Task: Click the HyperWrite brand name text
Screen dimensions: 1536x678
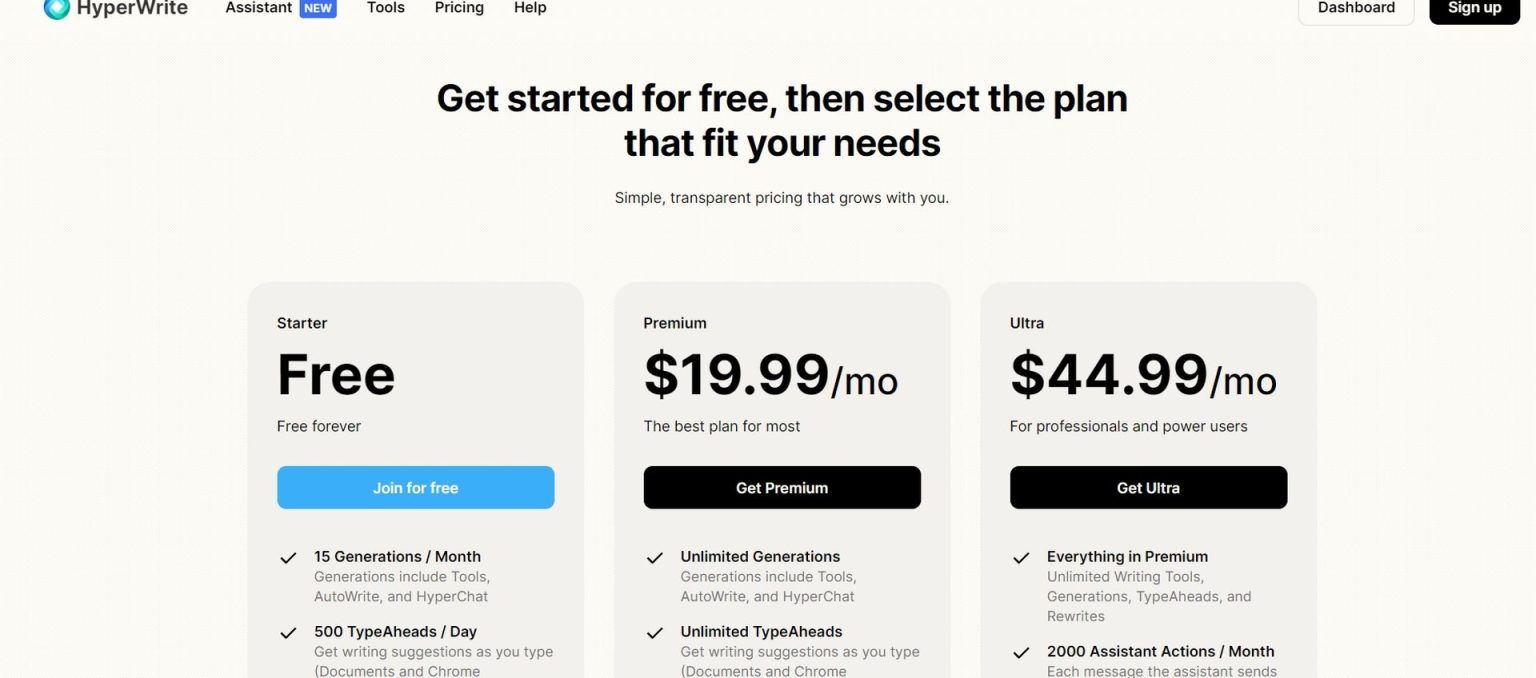Action: (x=132, y=8)
